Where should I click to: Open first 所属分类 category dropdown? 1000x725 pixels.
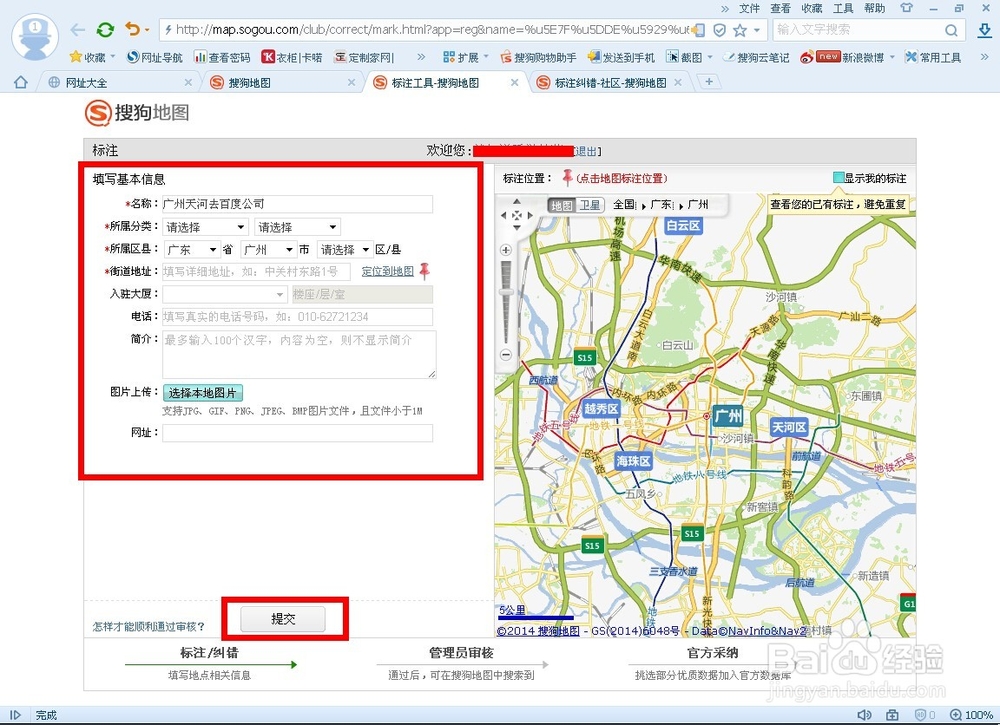pyautogui.click(x=205, y=227)
